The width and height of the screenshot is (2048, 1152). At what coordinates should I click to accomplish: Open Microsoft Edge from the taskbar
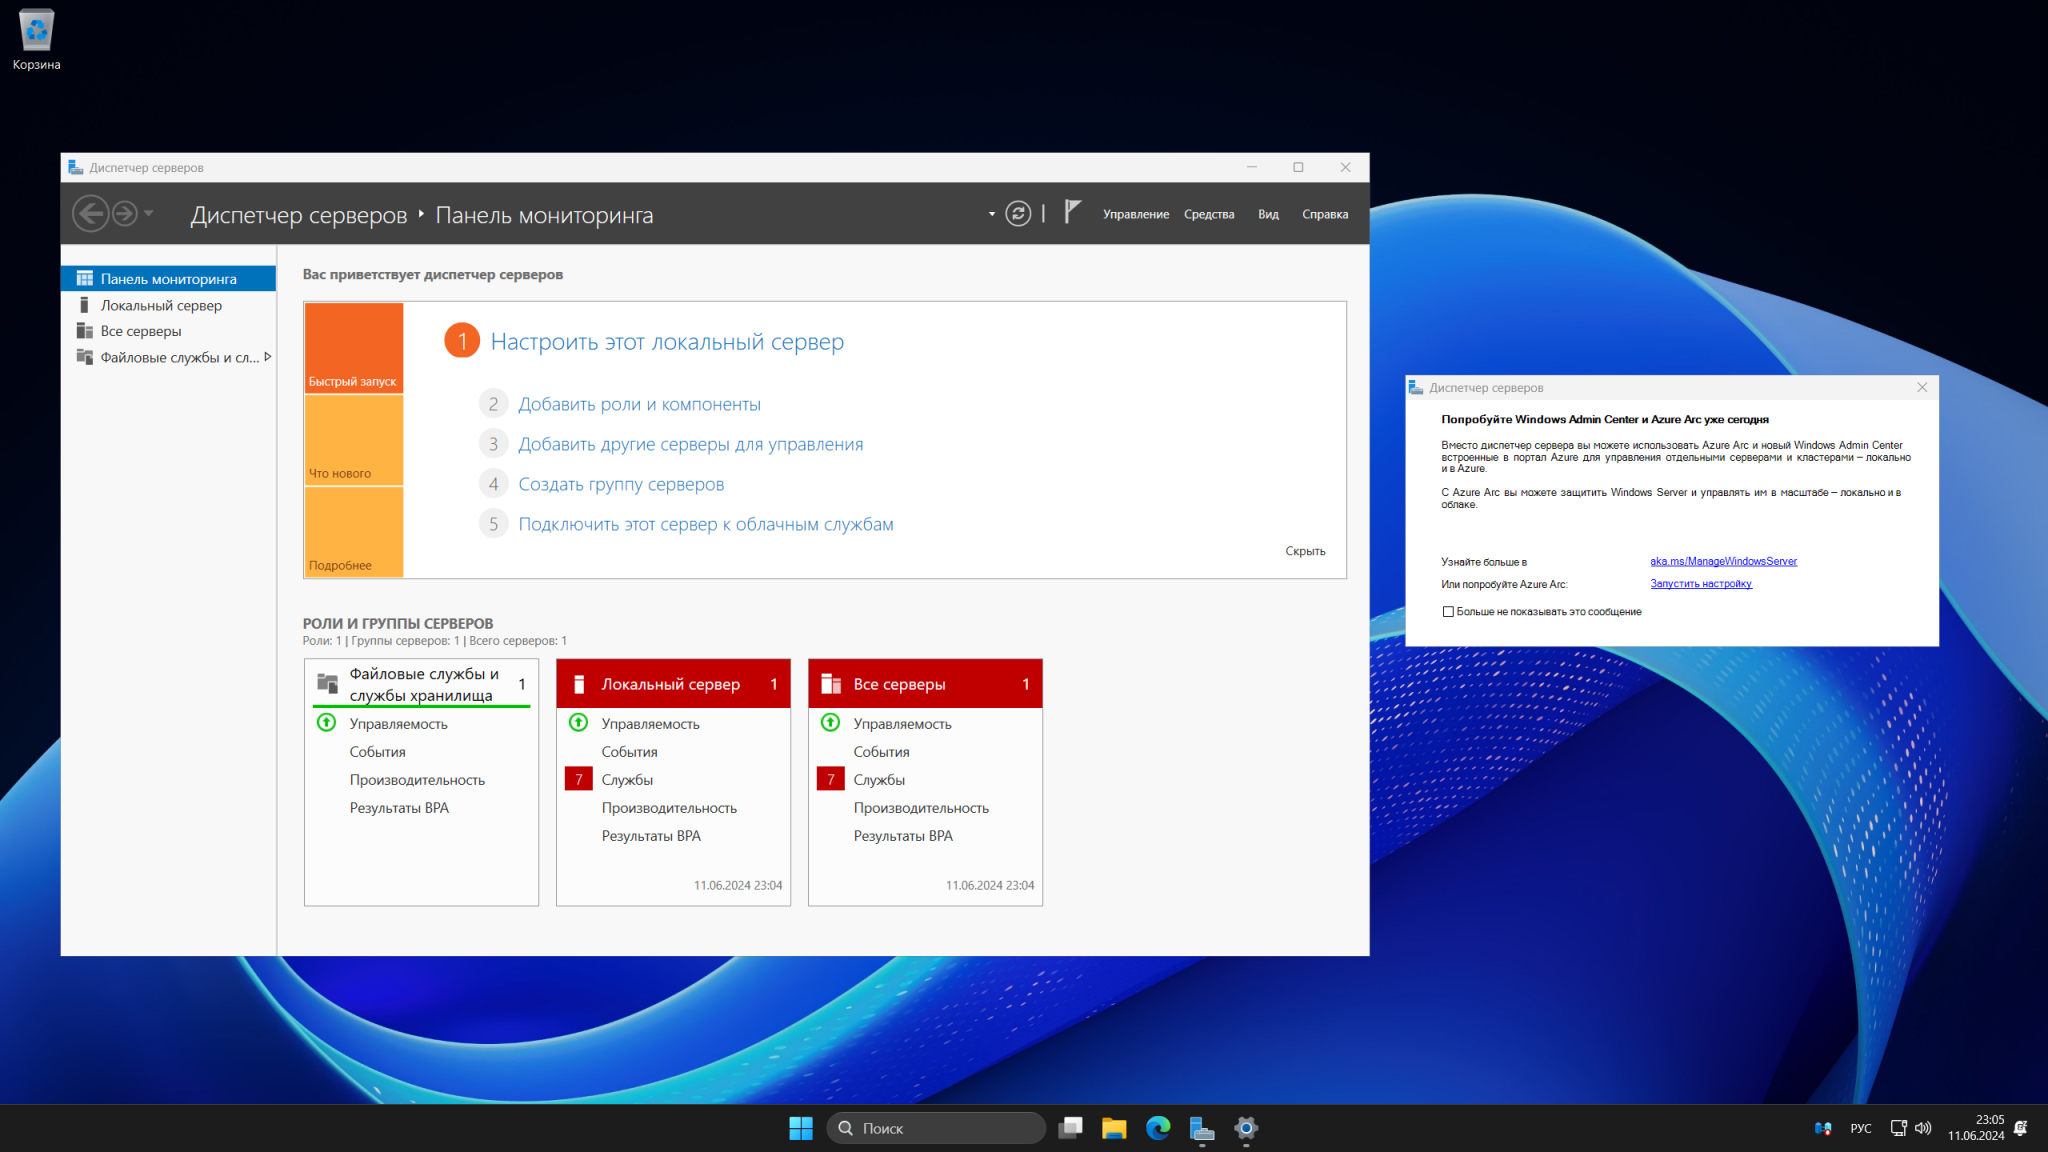(1158, 1128)
